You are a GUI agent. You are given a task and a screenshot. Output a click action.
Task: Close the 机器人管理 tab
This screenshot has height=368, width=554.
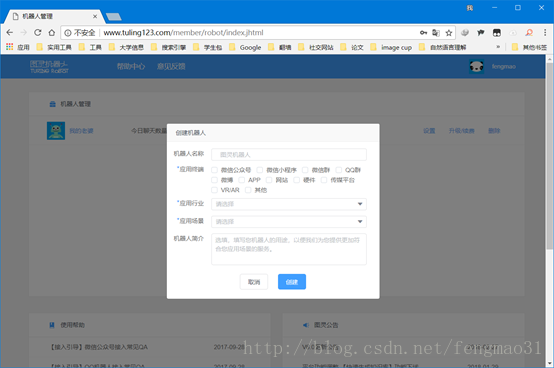pos(95,16)
